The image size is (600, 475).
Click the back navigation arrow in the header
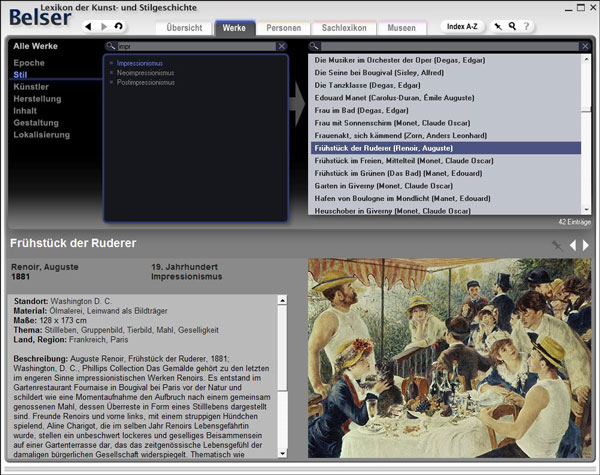88,26
